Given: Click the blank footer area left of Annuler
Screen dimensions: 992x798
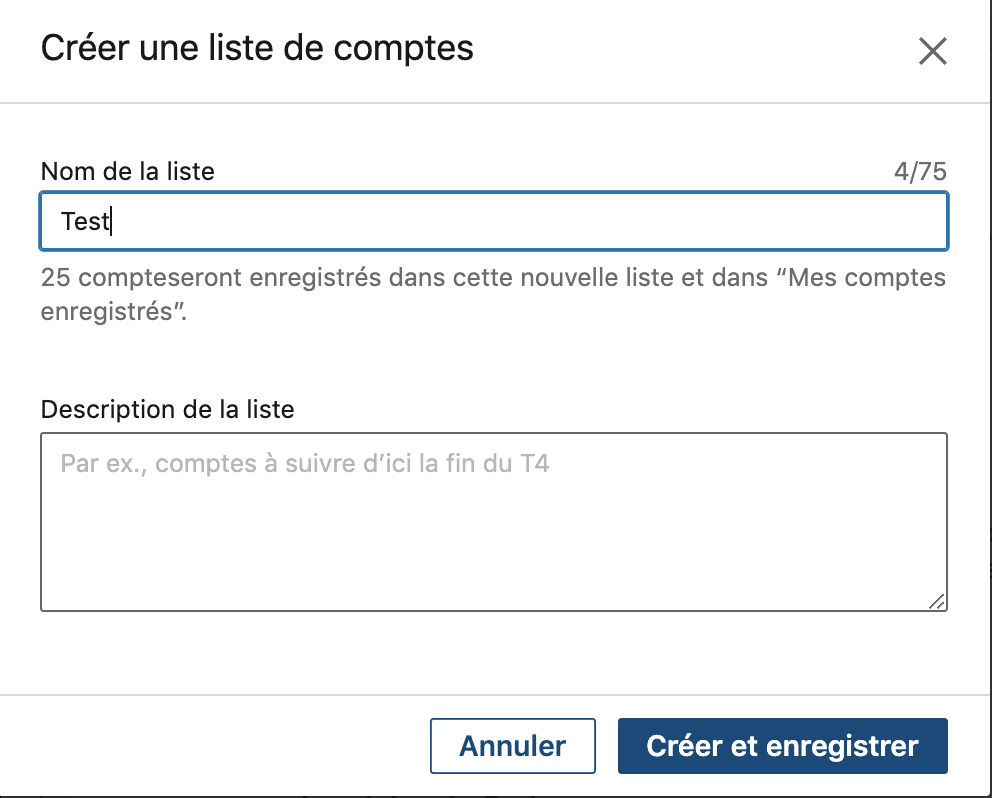Looking at the screenshot, I should pos(215,746).
